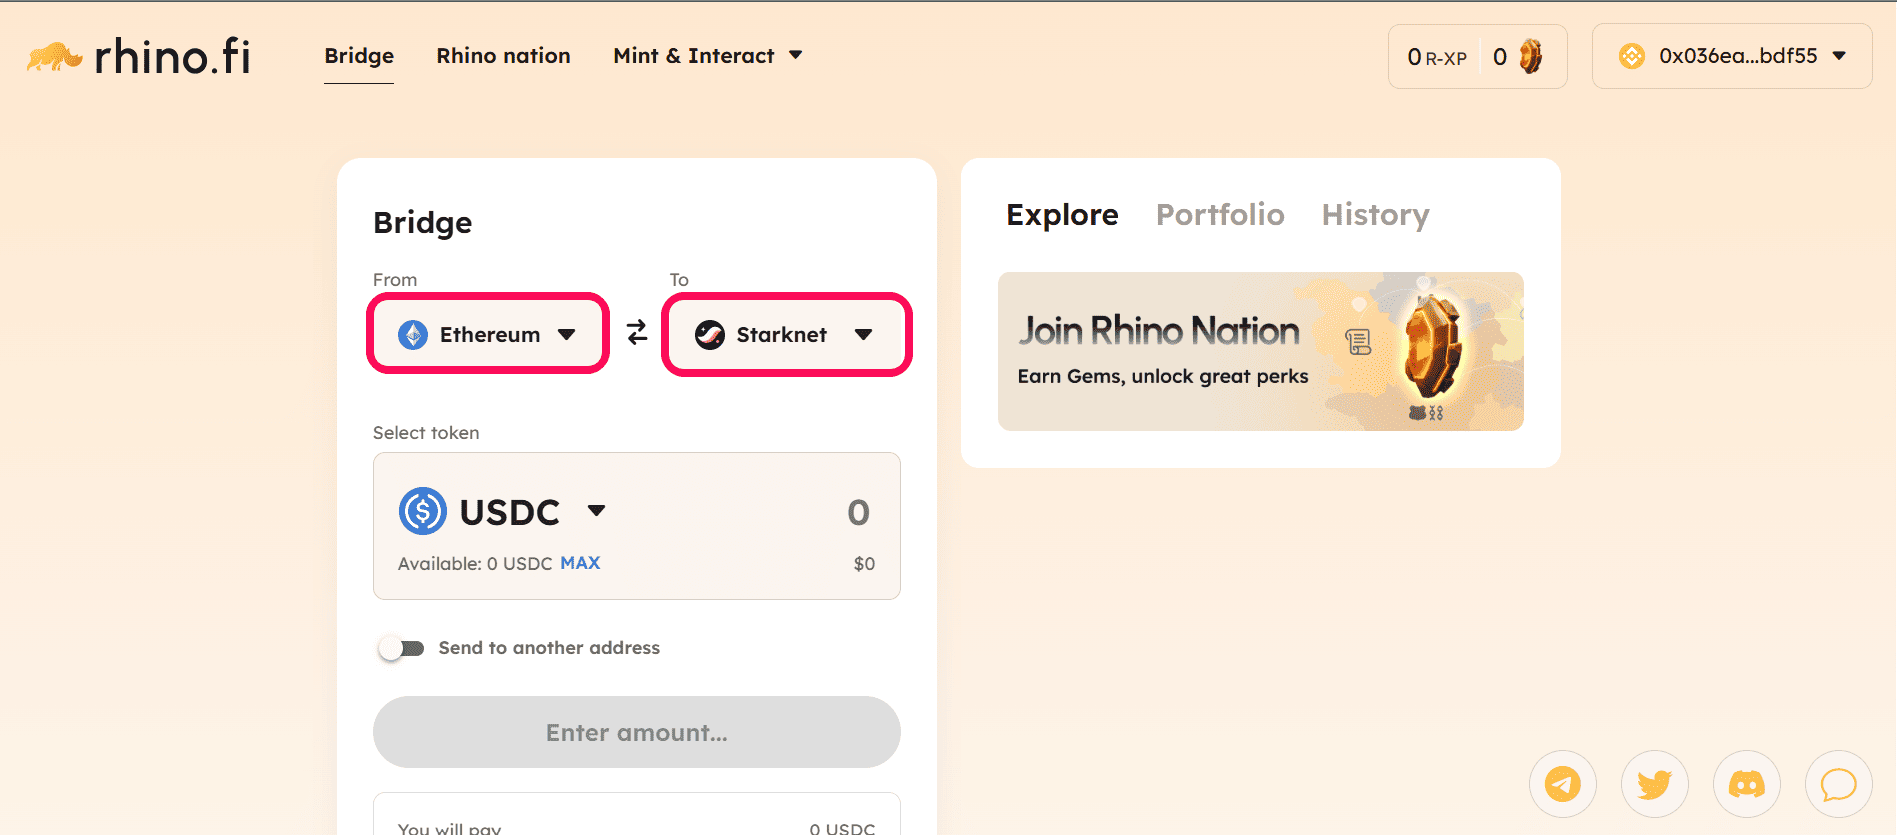Swap From and To chains arrows
Viewport: 1897px width, 835px height.
[637, 333]
